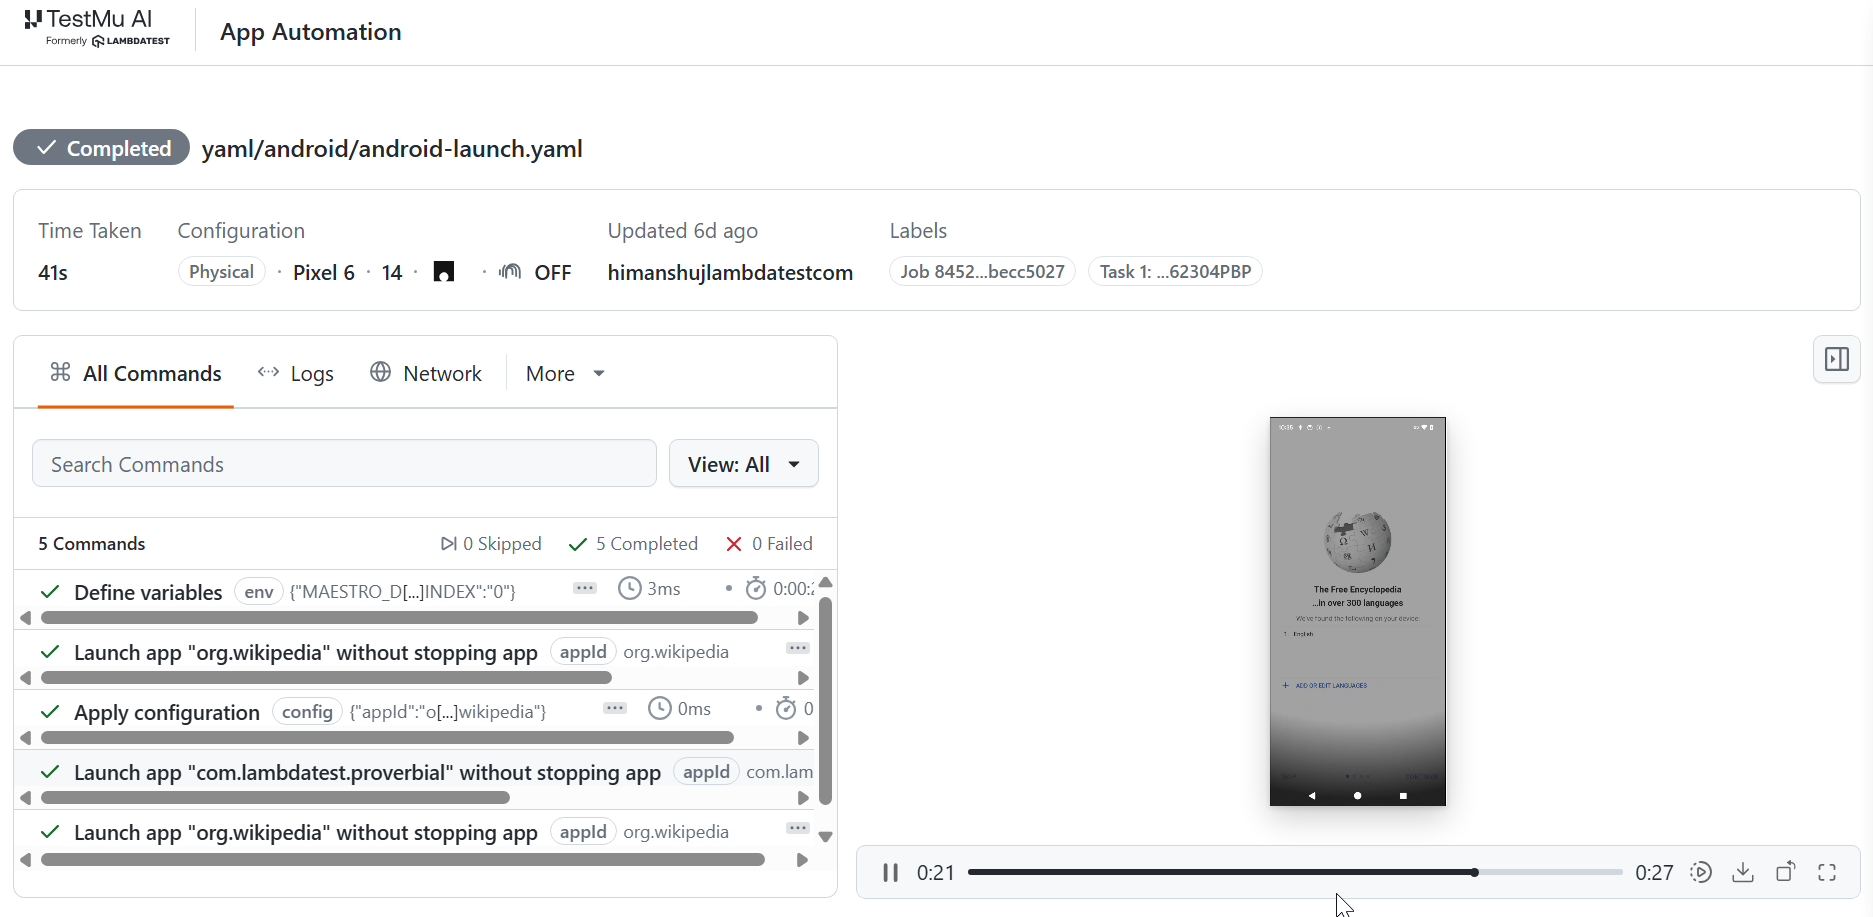Click ellipsis on last org.wikipedia launch row
This screenshot has width=1873, height=917.
(798, 828)
